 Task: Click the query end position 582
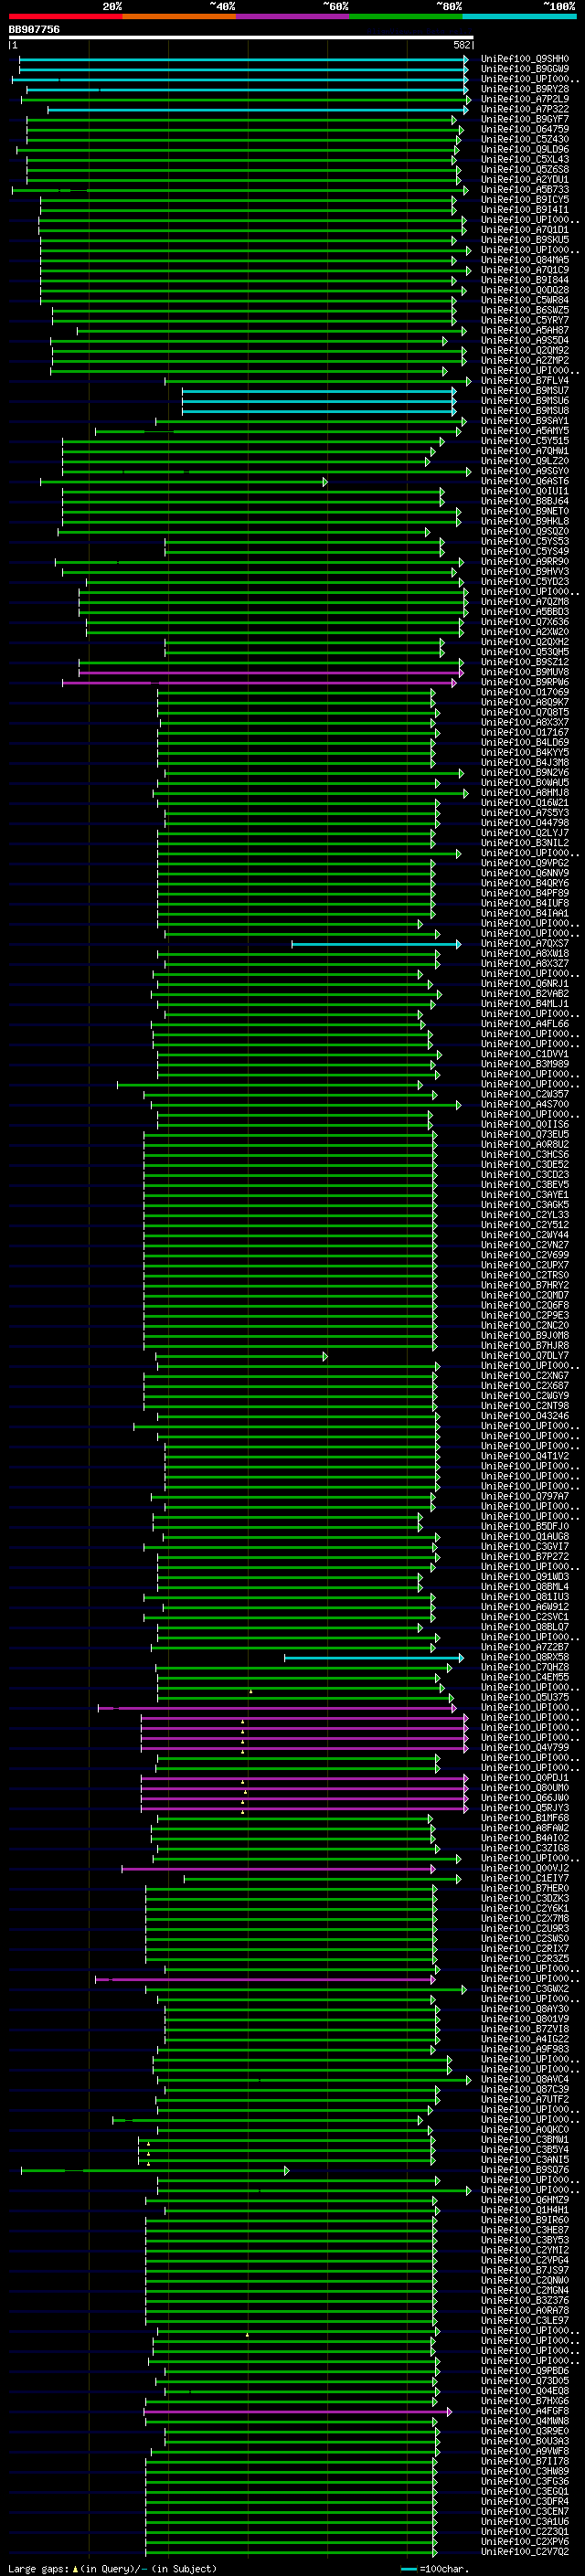[462, 45]
